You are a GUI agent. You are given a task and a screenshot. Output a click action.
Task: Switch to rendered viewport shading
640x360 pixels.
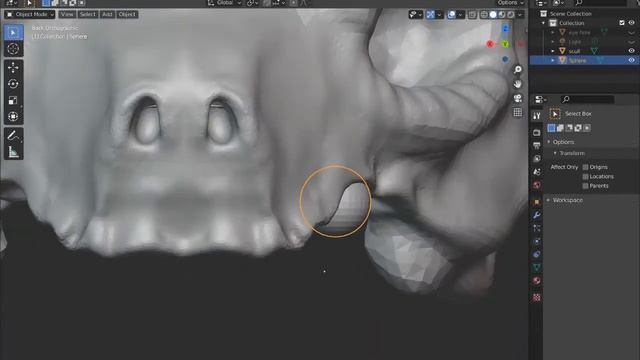coord(510,15)
